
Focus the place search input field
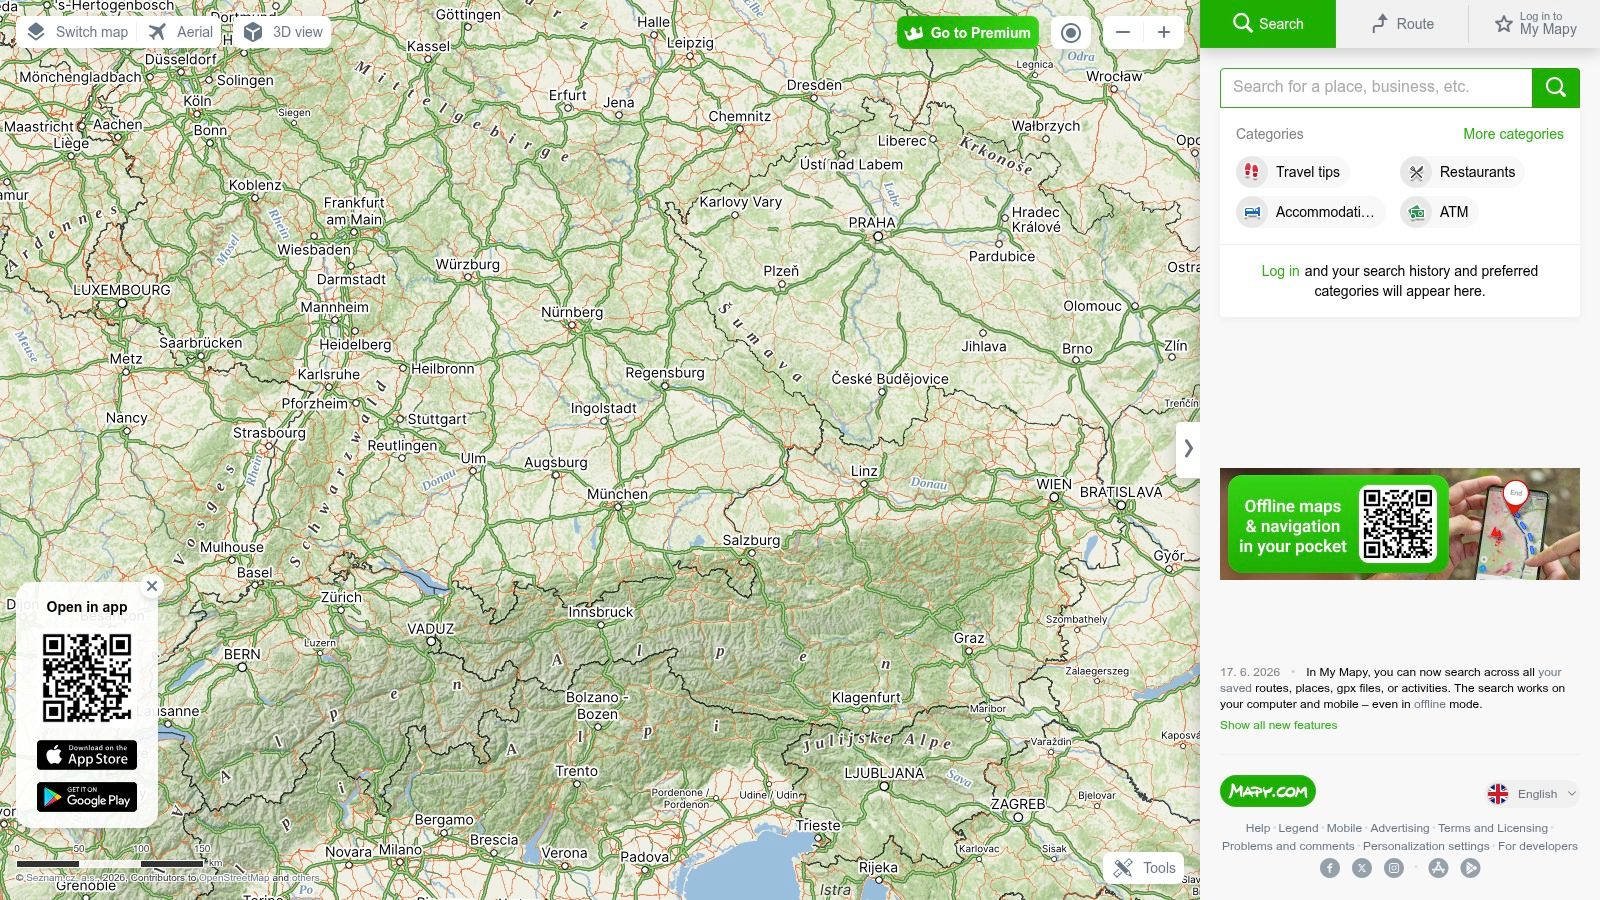pos(1376,88)
